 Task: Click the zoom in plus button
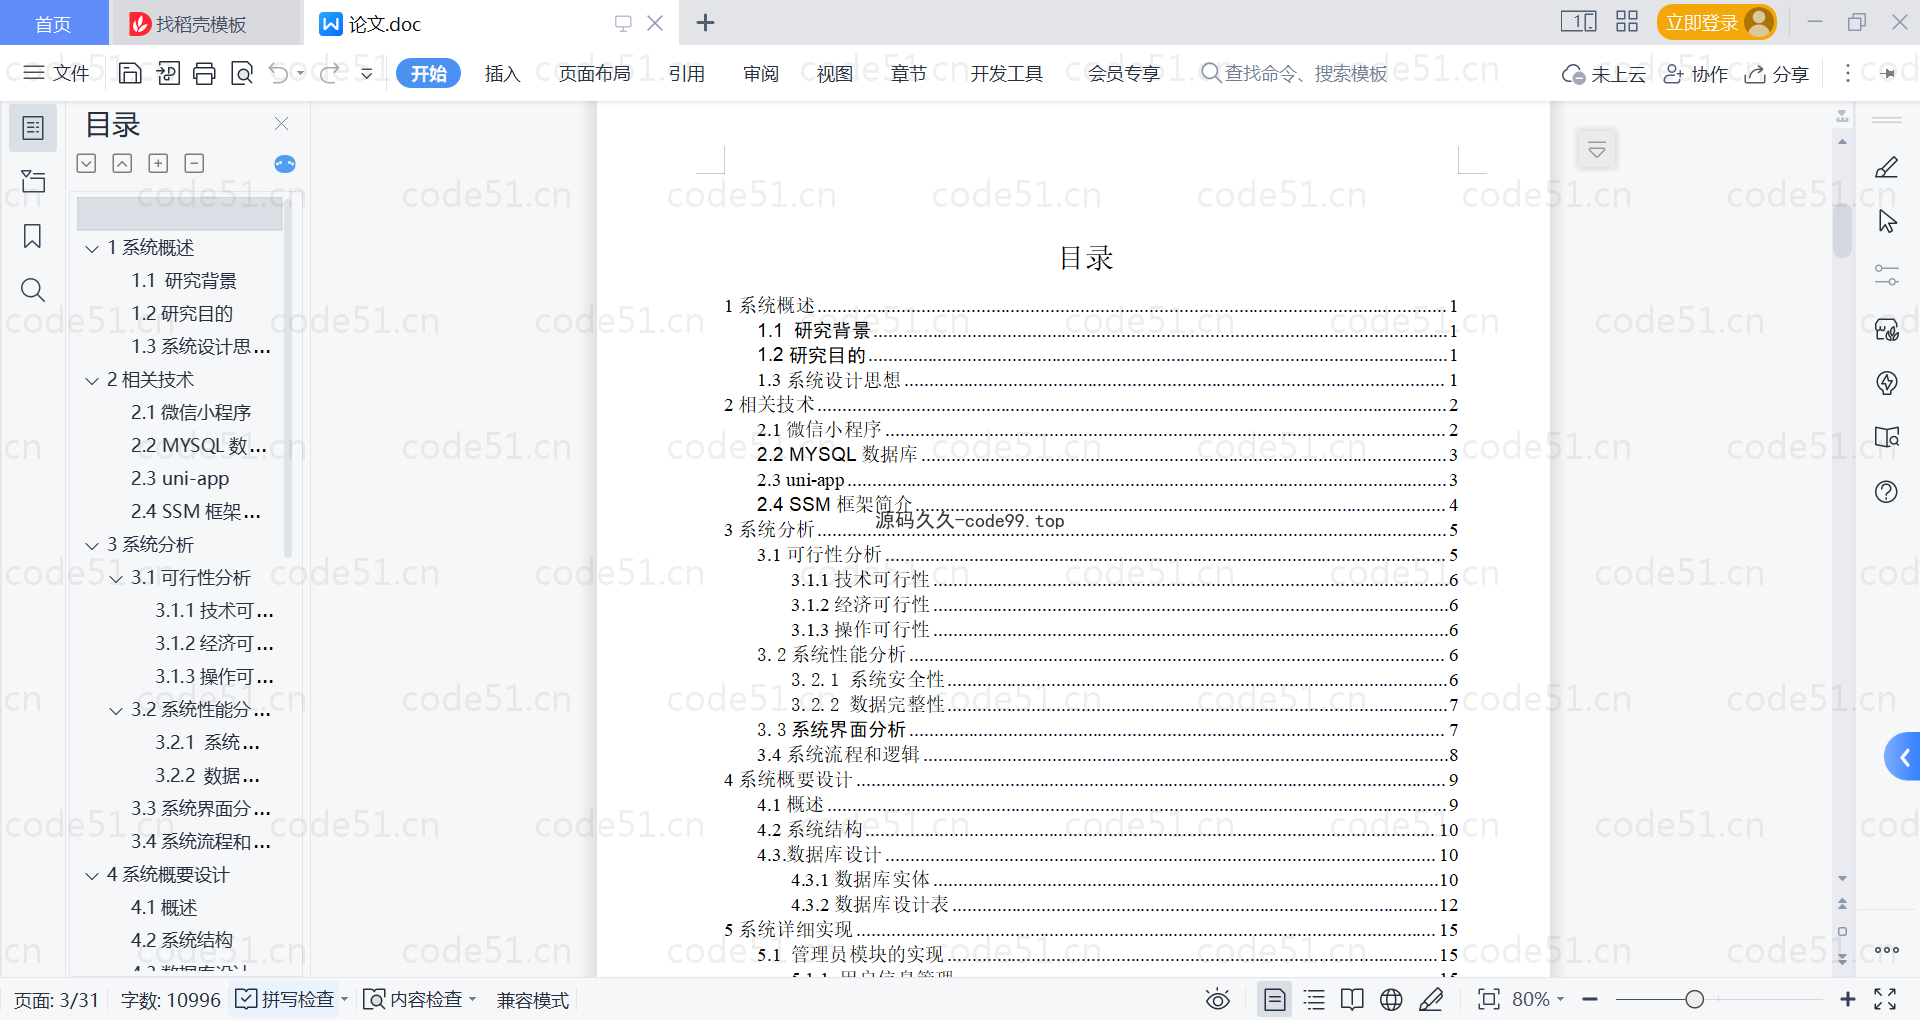(x=1848, y=999)
